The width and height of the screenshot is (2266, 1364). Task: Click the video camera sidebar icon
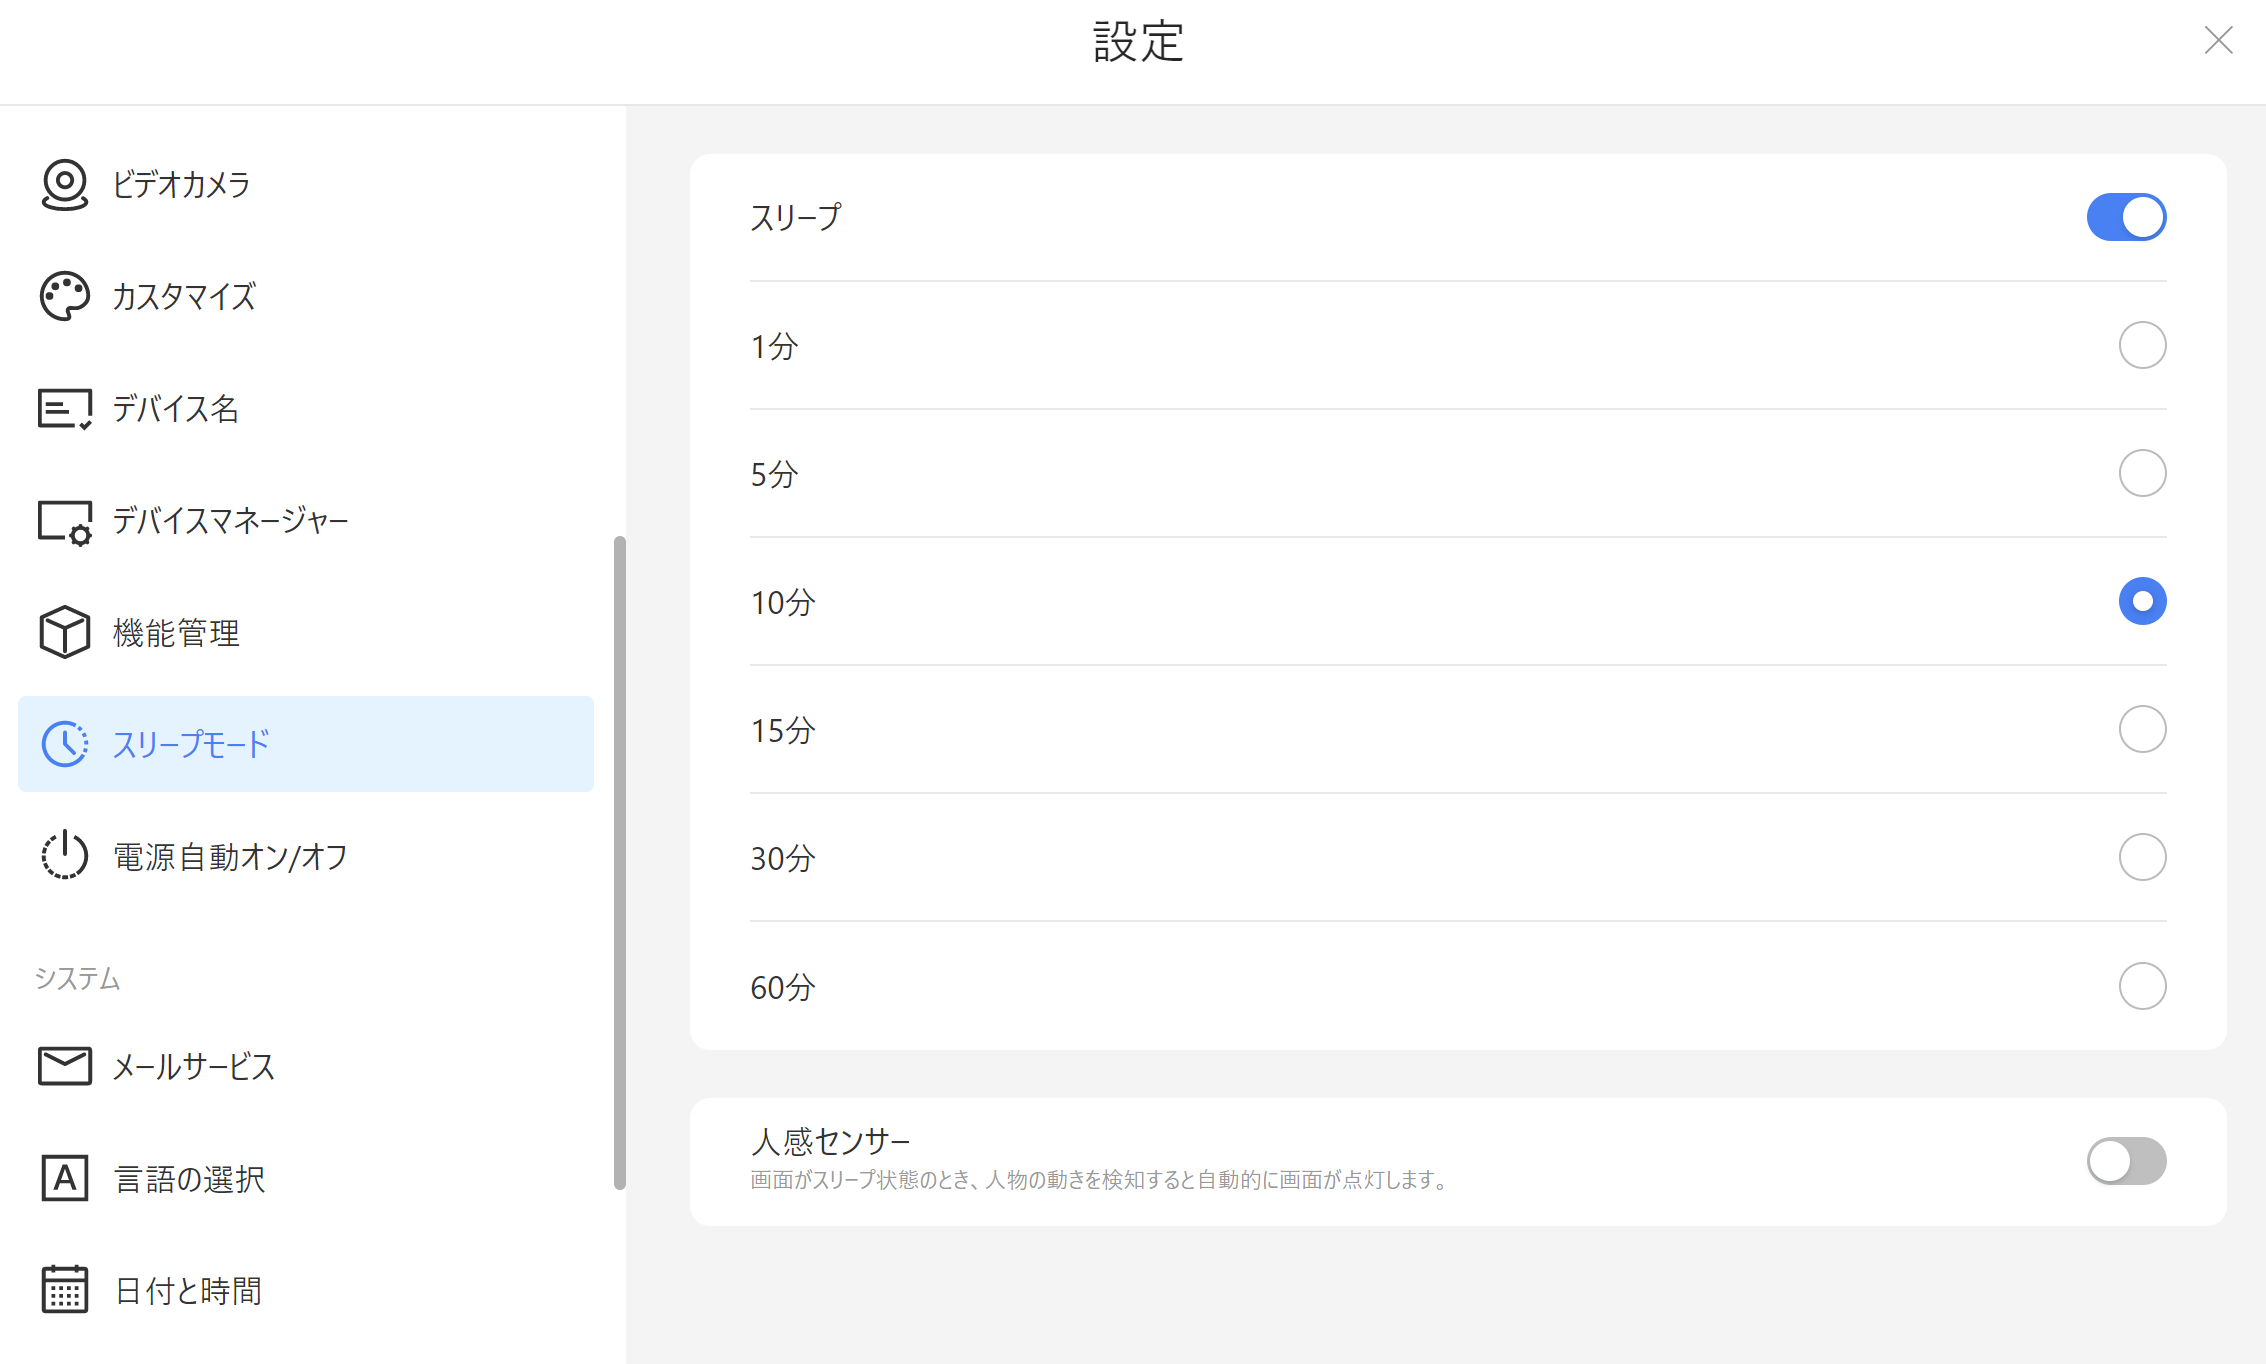[x=65, y=184]
